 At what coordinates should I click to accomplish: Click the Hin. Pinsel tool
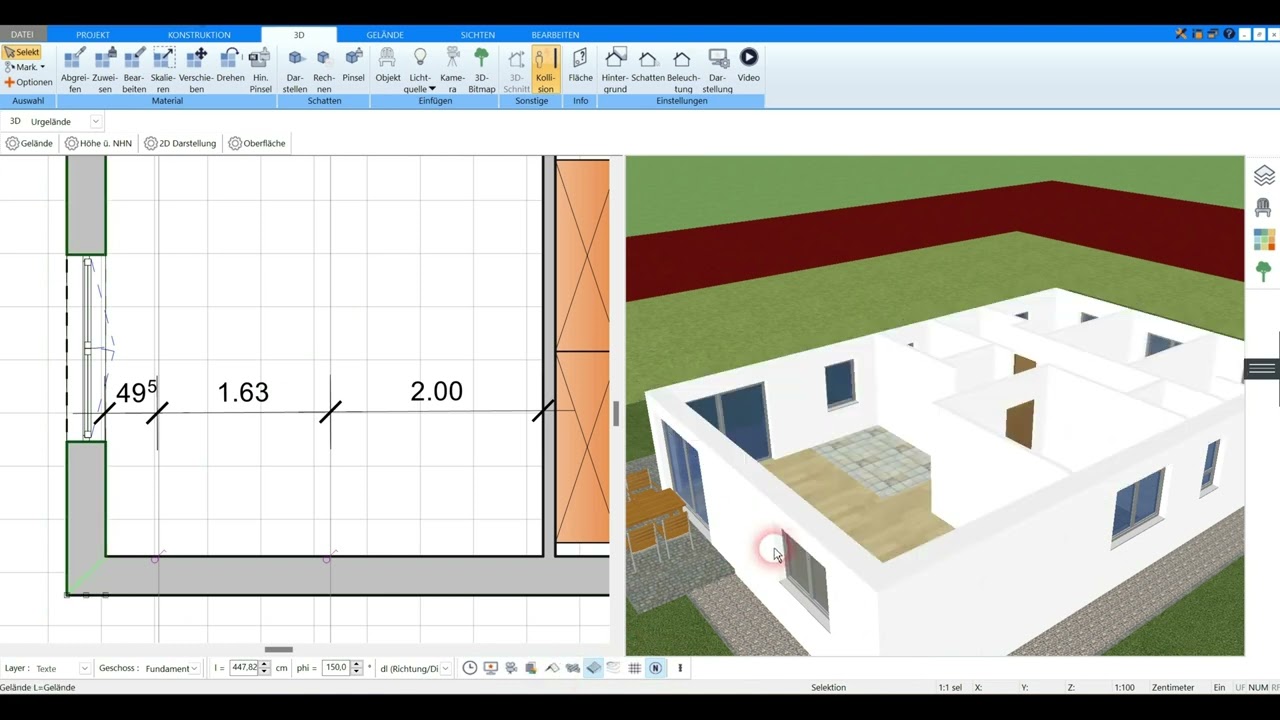coord(260,70)
